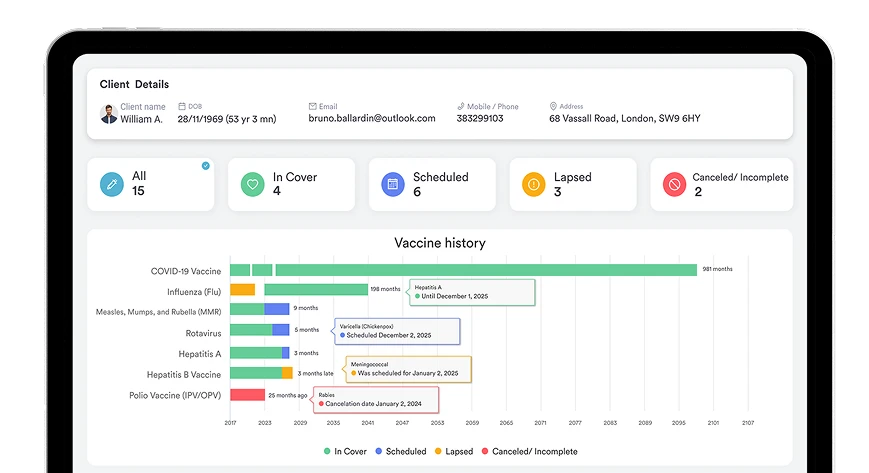Toggle Scheduled series in chart legend
869x473 pixels.
point(400,451)
